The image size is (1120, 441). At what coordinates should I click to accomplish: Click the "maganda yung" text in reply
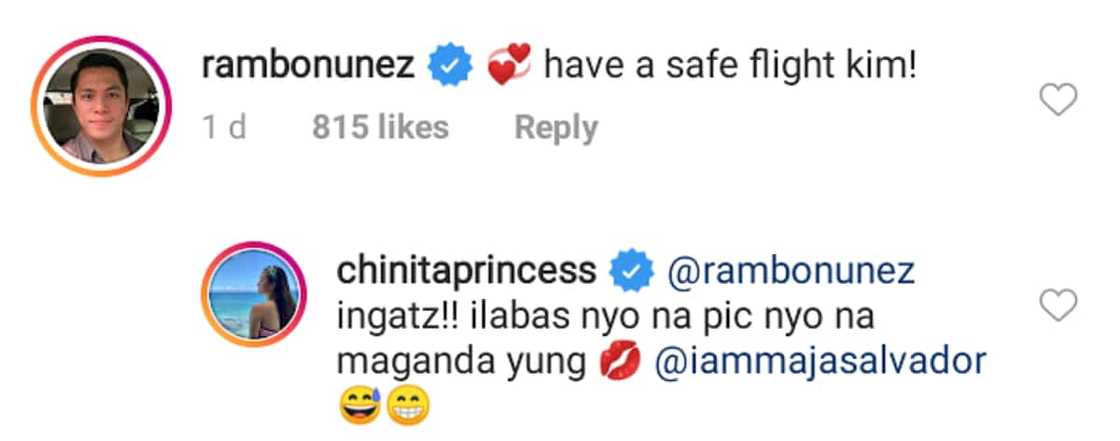coord(461,363)
